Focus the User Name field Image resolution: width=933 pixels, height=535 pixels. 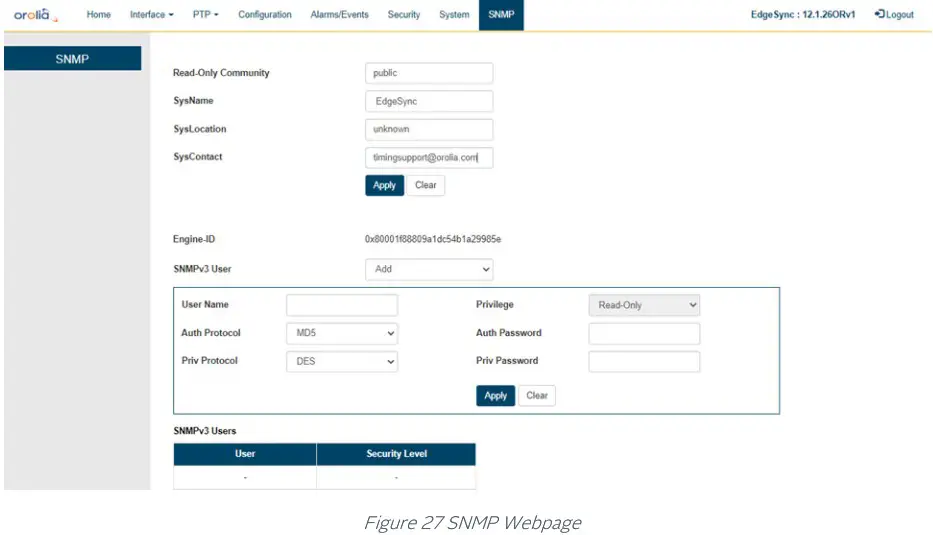click(342, 305)
